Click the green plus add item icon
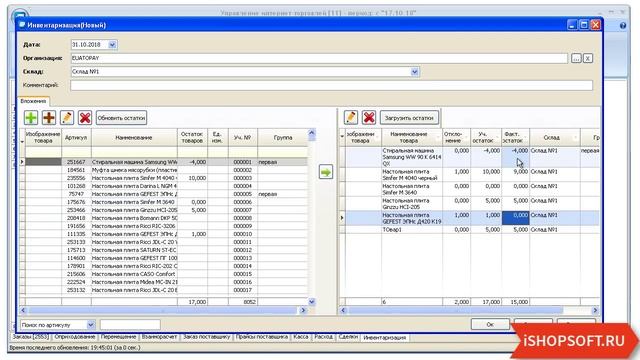Screen dimensions: 640x360 pos(31,118)
